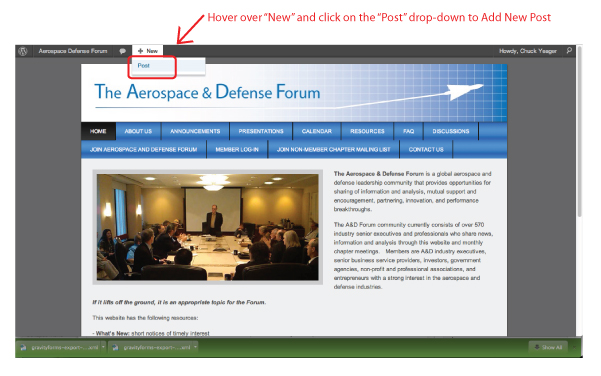Click the Member Log-In link
The image size is (601, 376).
237,149
